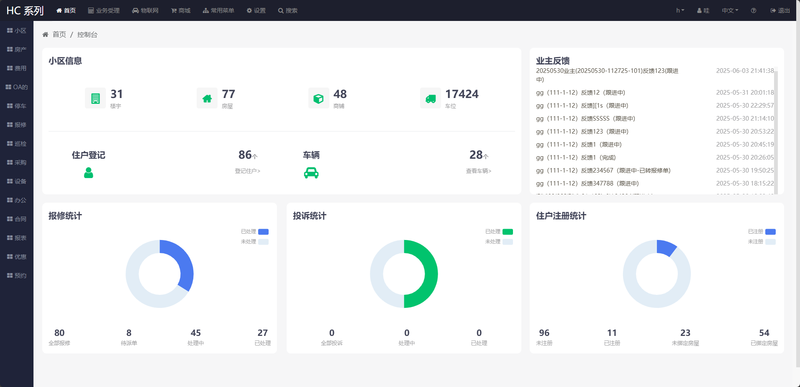This screenshot has width=800, height=387.
Task: Click the 45 处理中 repair statistic
Action: (195, 337)
